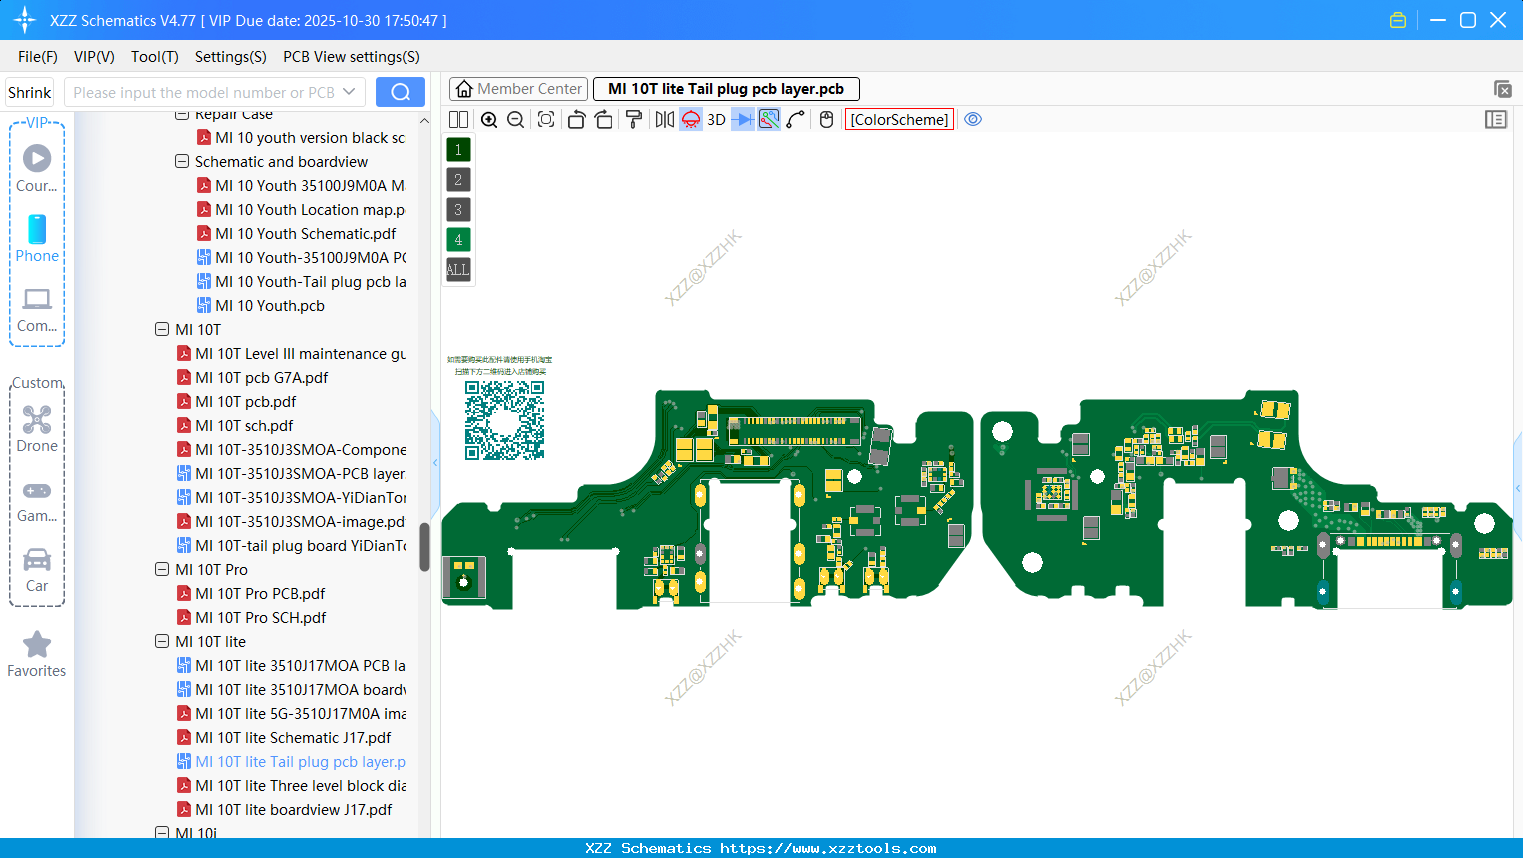Screen dimensions: 1523x858
Task: Switch to 3D view mode
Action: (716, 119)
